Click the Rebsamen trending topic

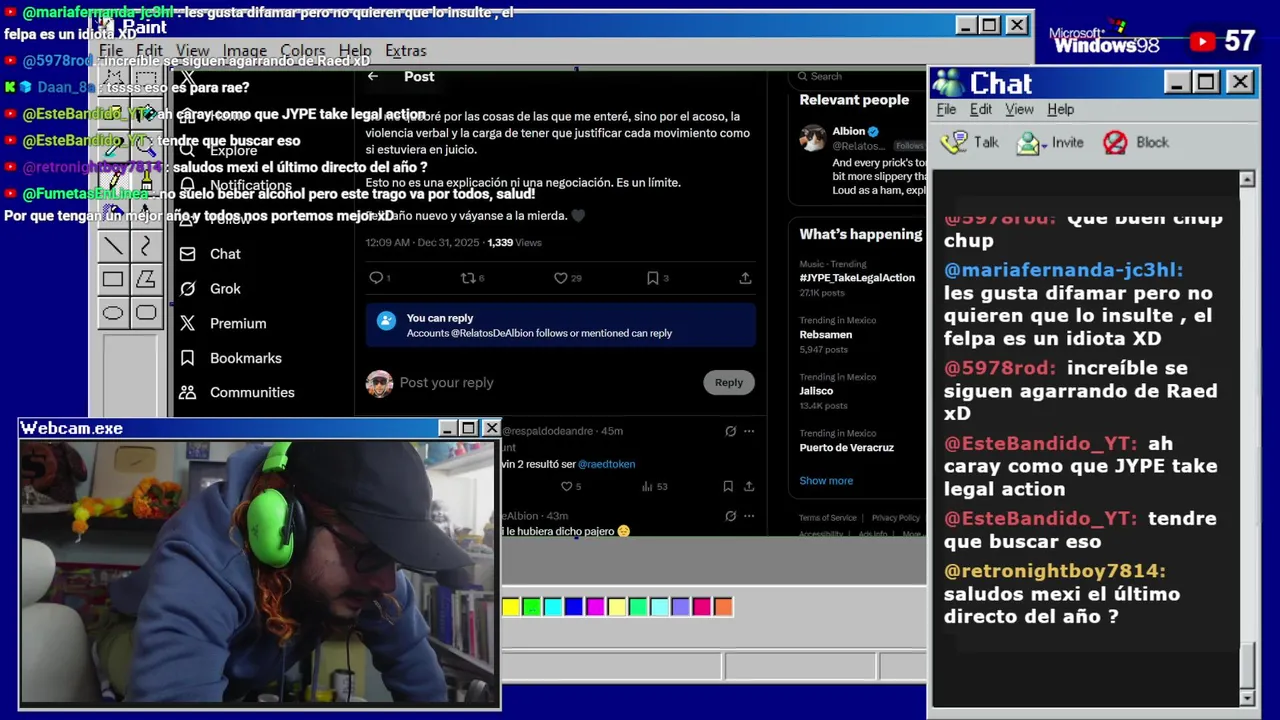[x=826, y=334]
